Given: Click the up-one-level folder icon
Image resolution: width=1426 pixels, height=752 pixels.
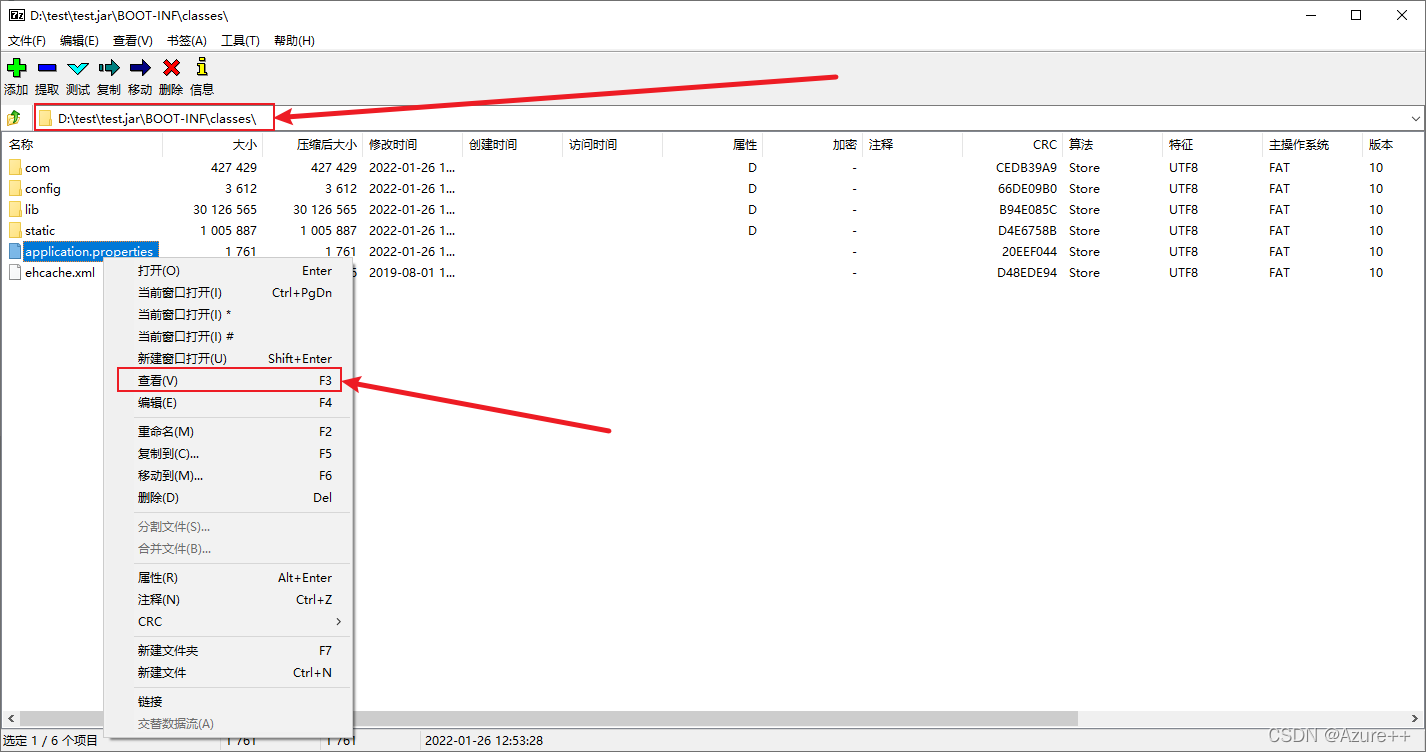Looking at the screenshot, I should coord(14,118).
